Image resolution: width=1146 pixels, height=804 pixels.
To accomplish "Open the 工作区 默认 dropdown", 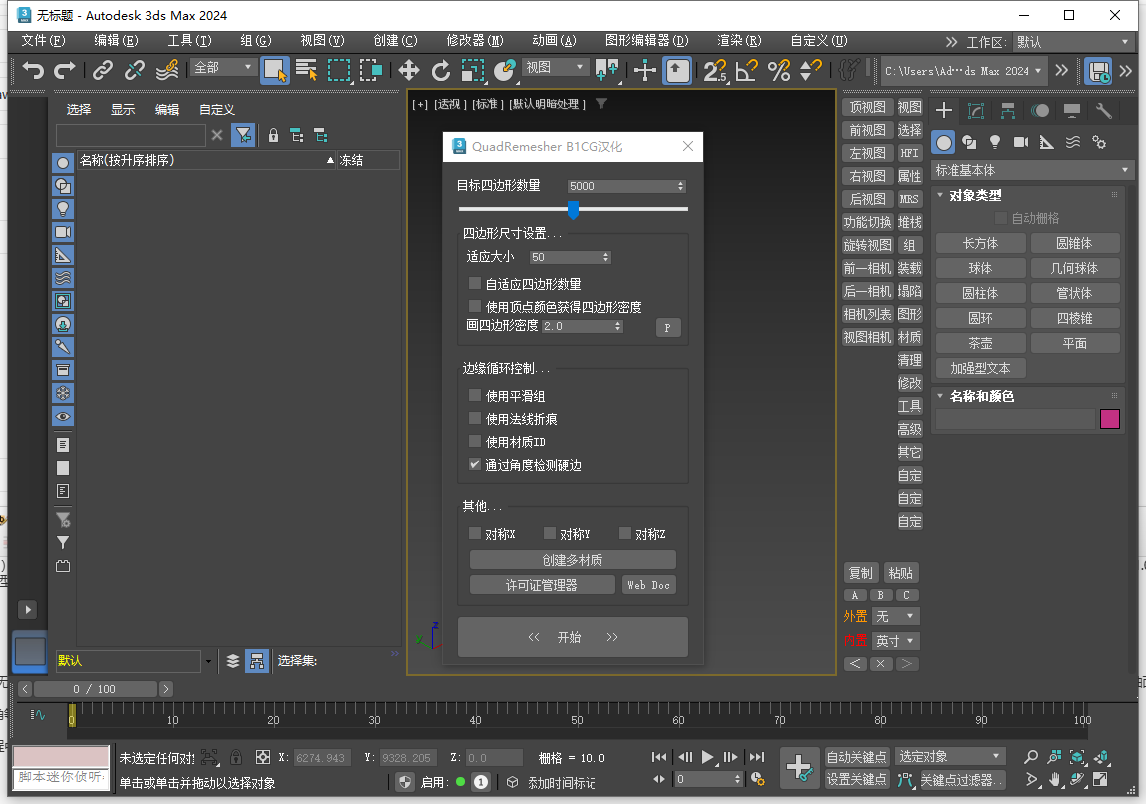I will point(1073,42).
